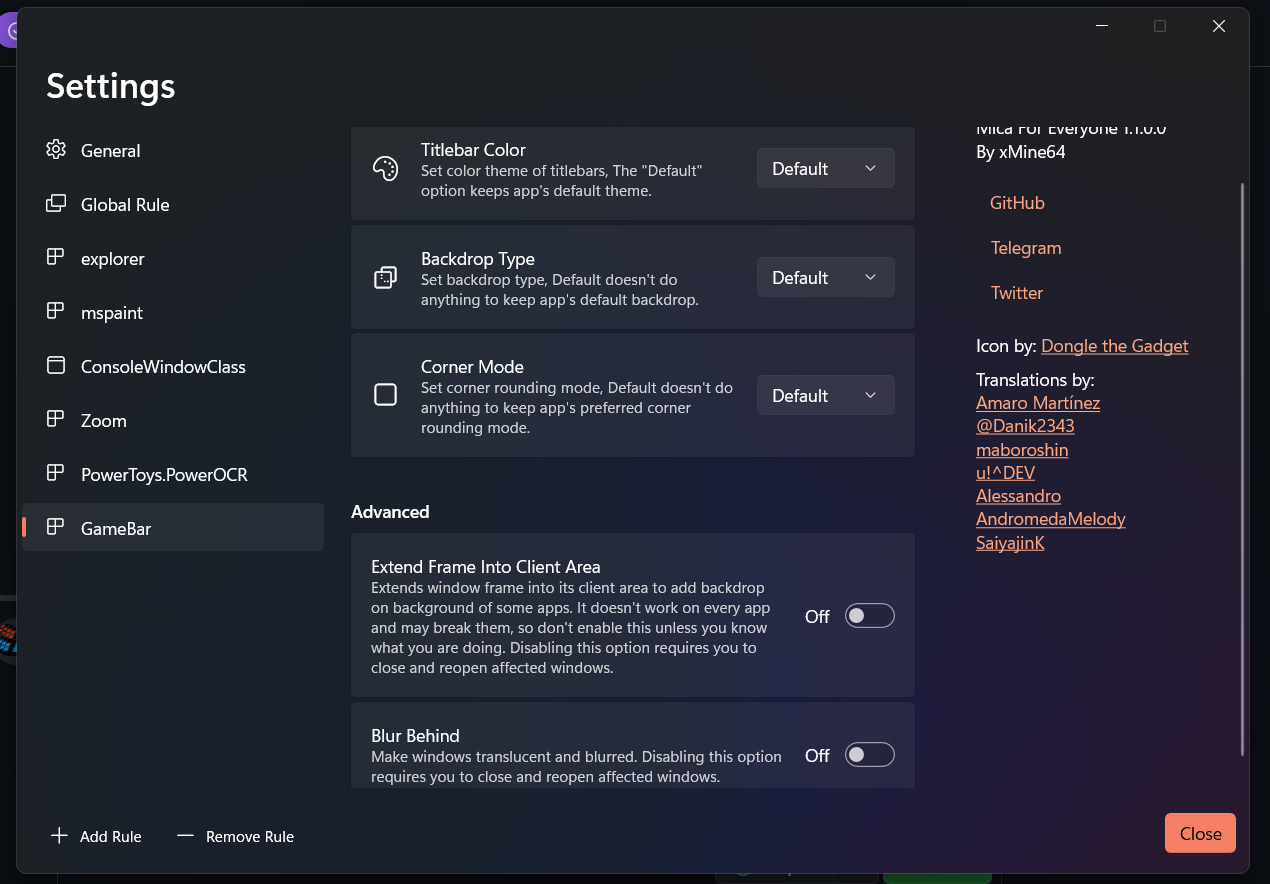Click the Advanced section heading
Screen dimensions: 1270x884
(390, 511)
